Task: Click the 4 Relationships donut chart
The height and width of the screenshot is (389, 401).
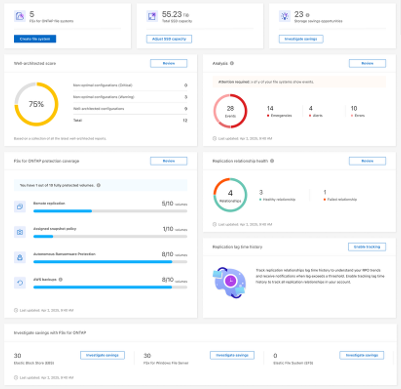Action: [x=230, y=195]
